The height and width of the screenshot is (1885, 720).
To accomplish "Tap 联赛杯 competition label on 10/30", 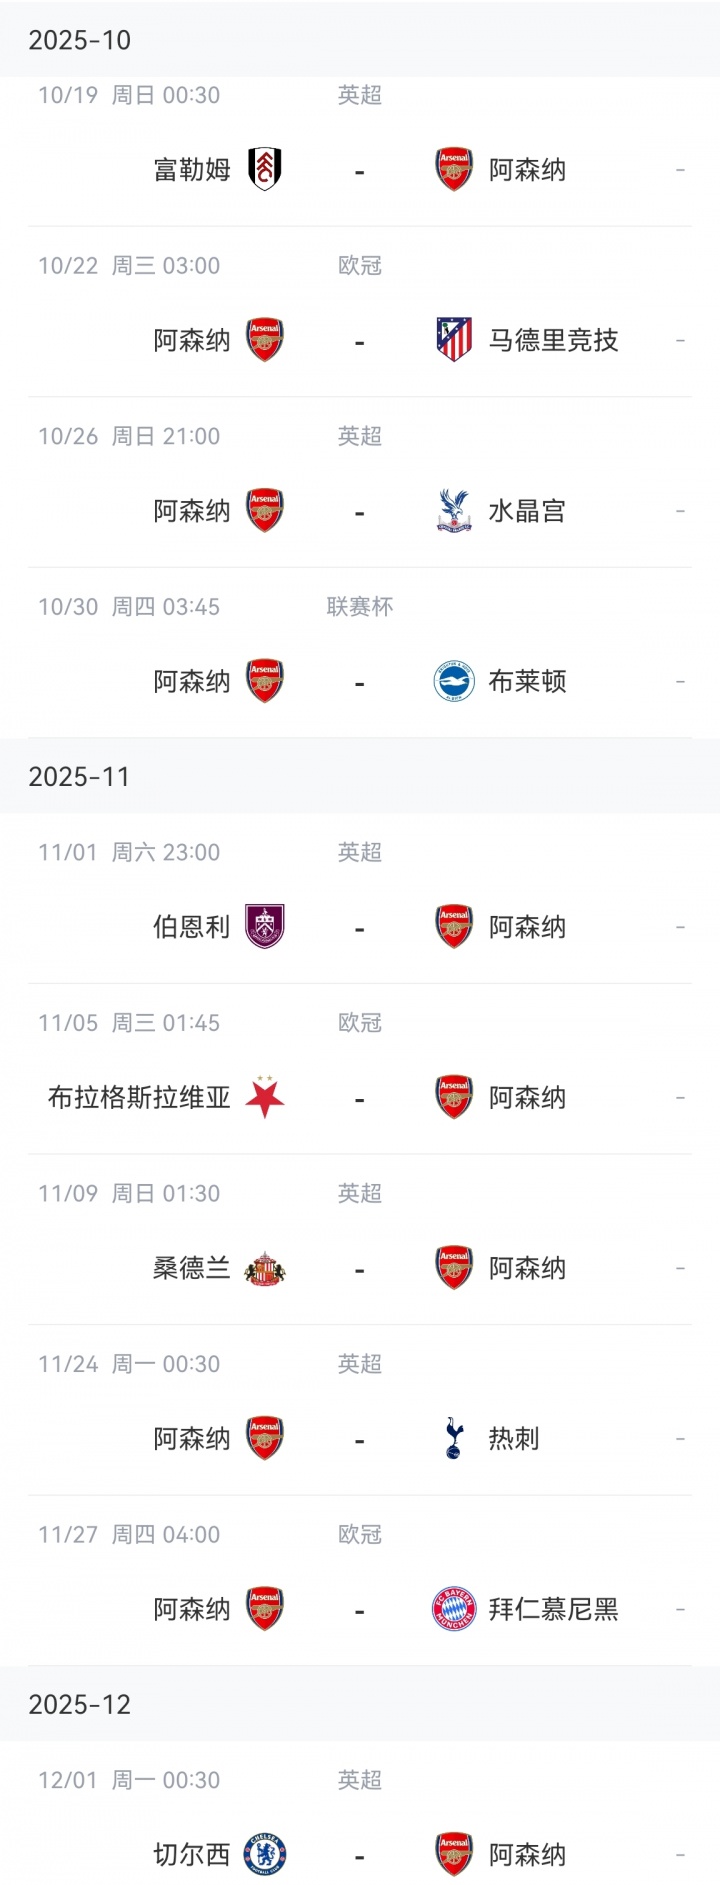I will coord(359,607).
